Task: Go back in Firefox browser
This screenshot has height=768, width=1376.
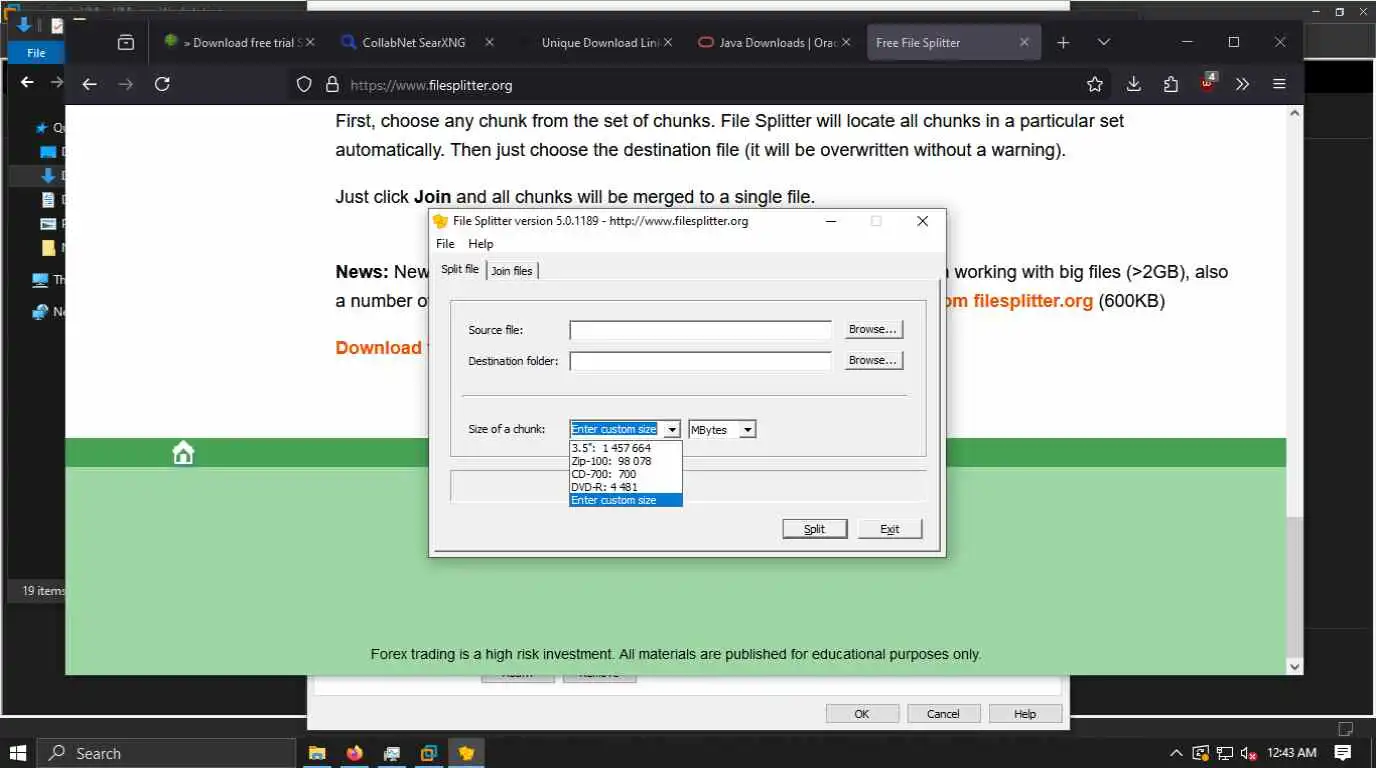Action: tap(89, 85)
